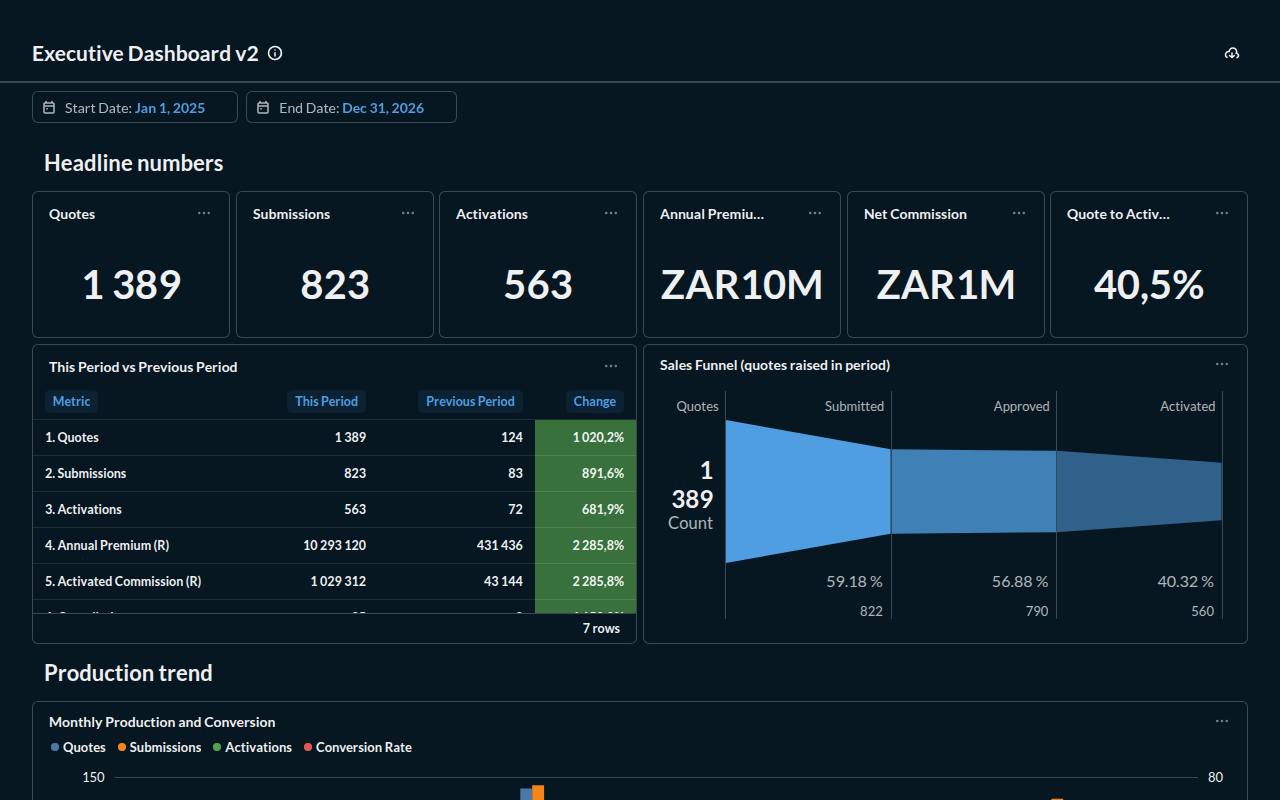This screenshot has height=800, width=1280.
Task: Click the 1 020,2% change cell
Action: [586, 437]
